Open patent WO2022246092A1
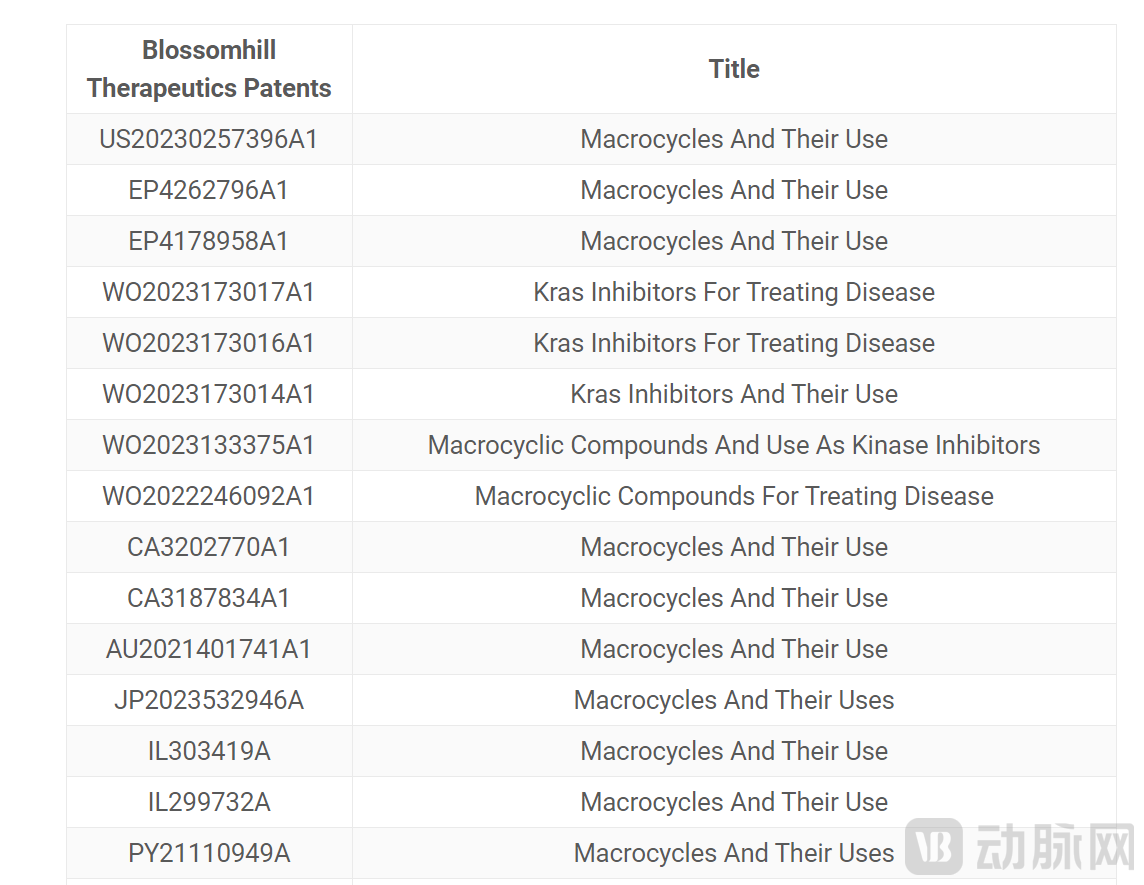The height and width of the screenshot is (885, 1144). (209, 496)
